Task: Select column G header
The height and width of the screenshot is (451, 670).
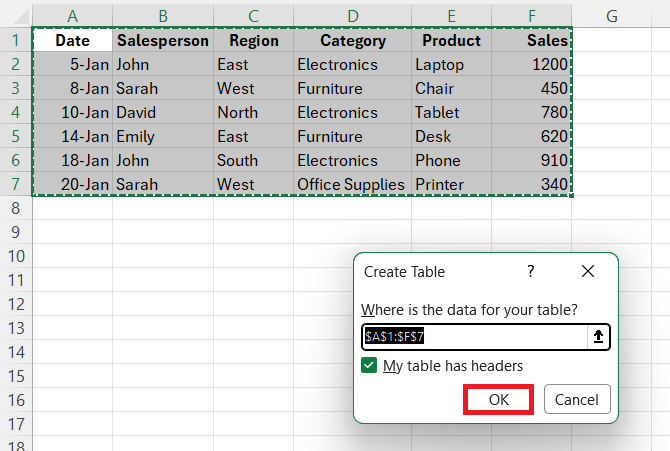Action: (611, 16)
